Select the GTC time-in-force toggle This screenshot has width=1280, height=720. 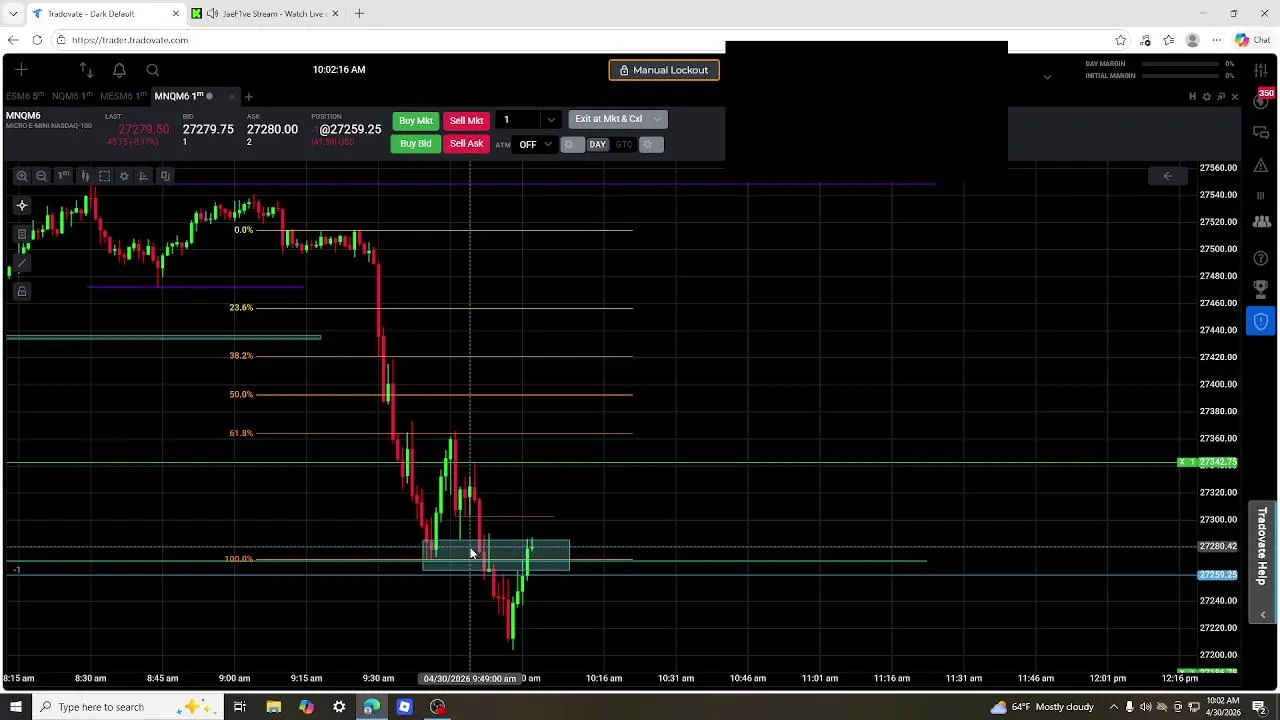click(x=624, y=145)
